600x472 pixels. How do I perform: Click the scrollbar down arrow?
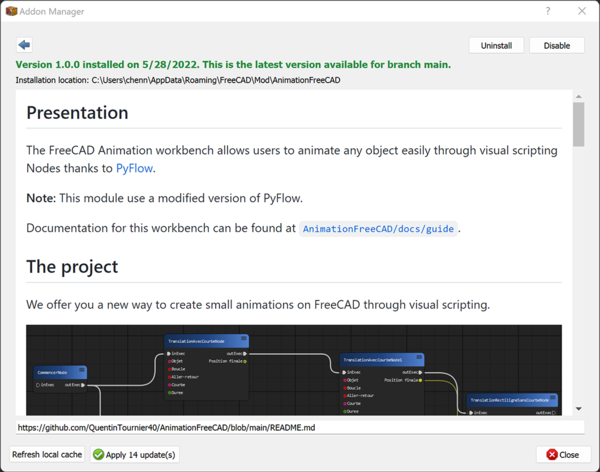coord(579,409)
